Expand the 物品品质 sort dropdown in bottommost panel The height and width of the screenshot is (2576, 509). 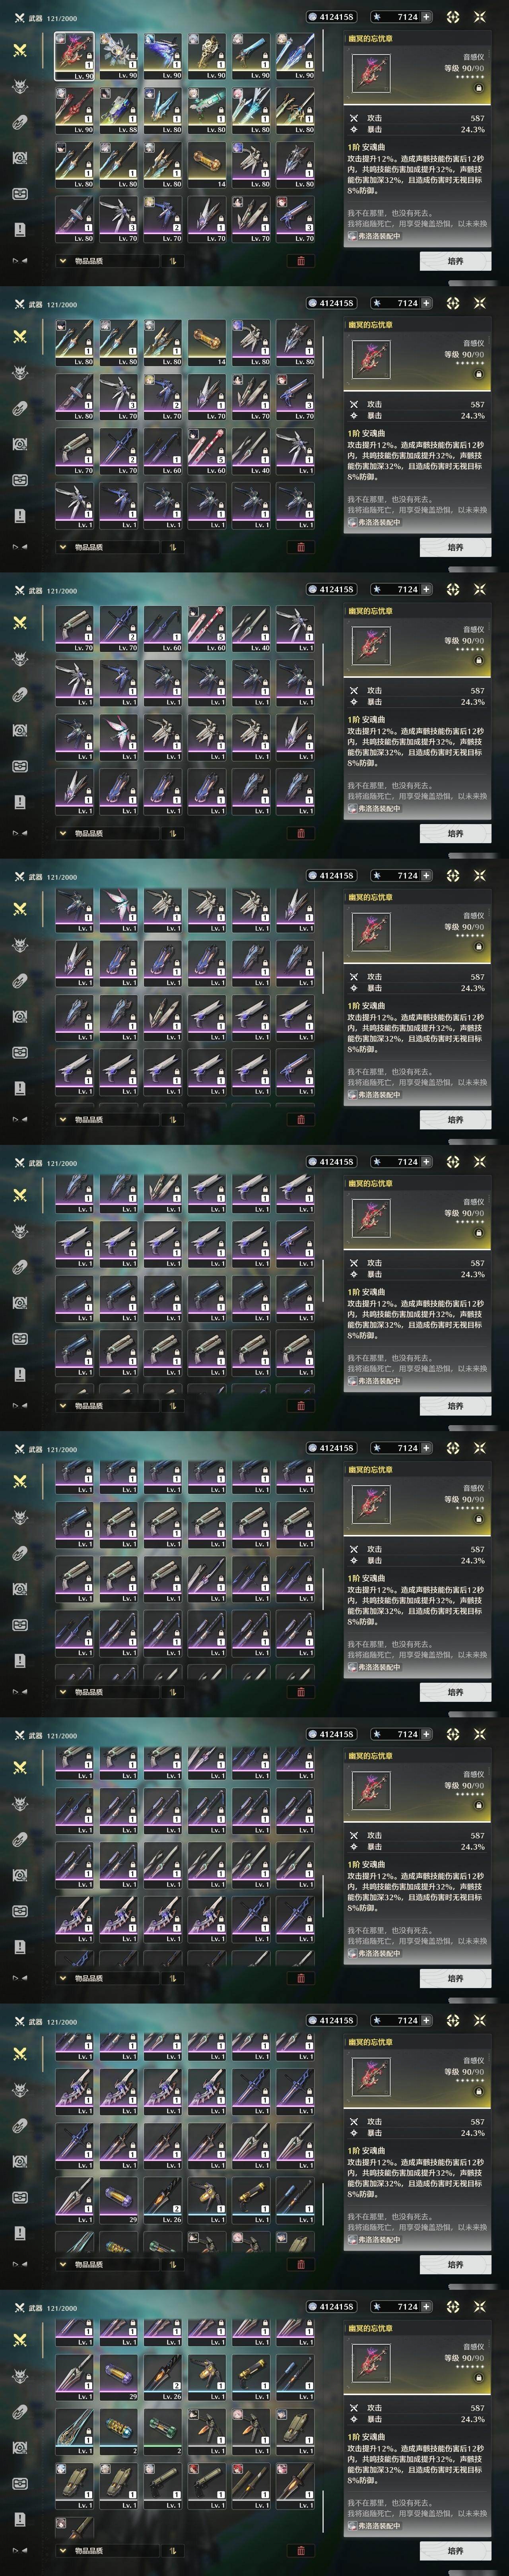(x=108, y=2551)
